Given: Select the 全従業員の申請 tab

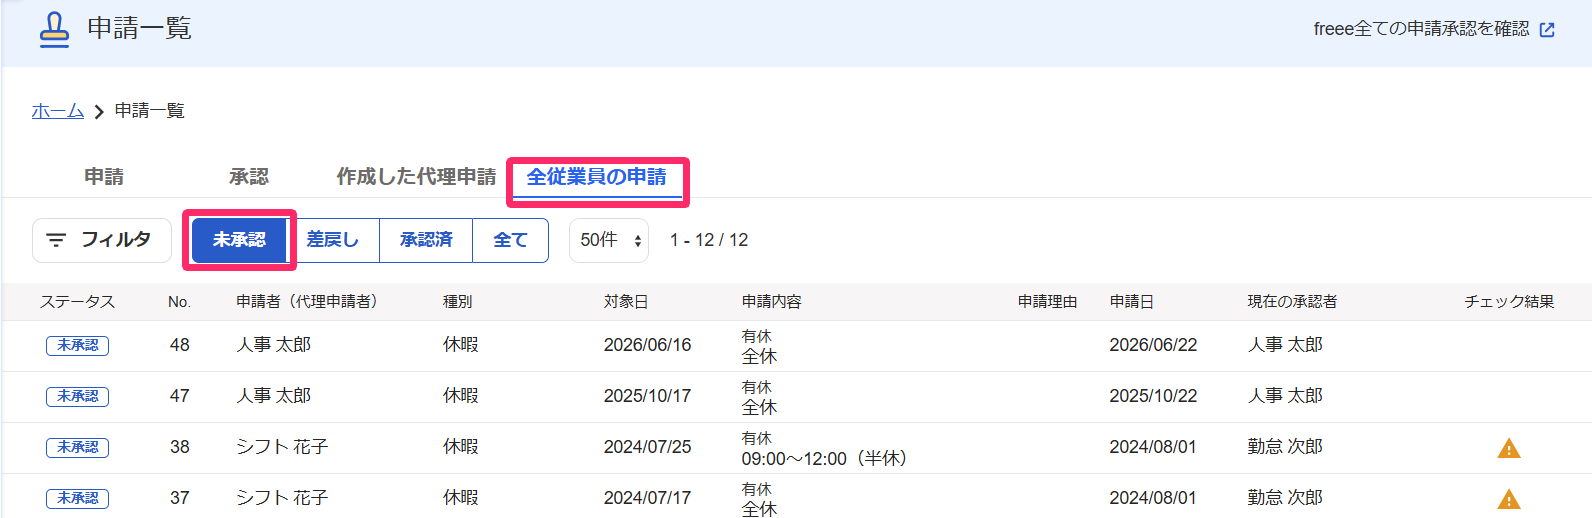Looking at the screenshot, I should 597,177.
